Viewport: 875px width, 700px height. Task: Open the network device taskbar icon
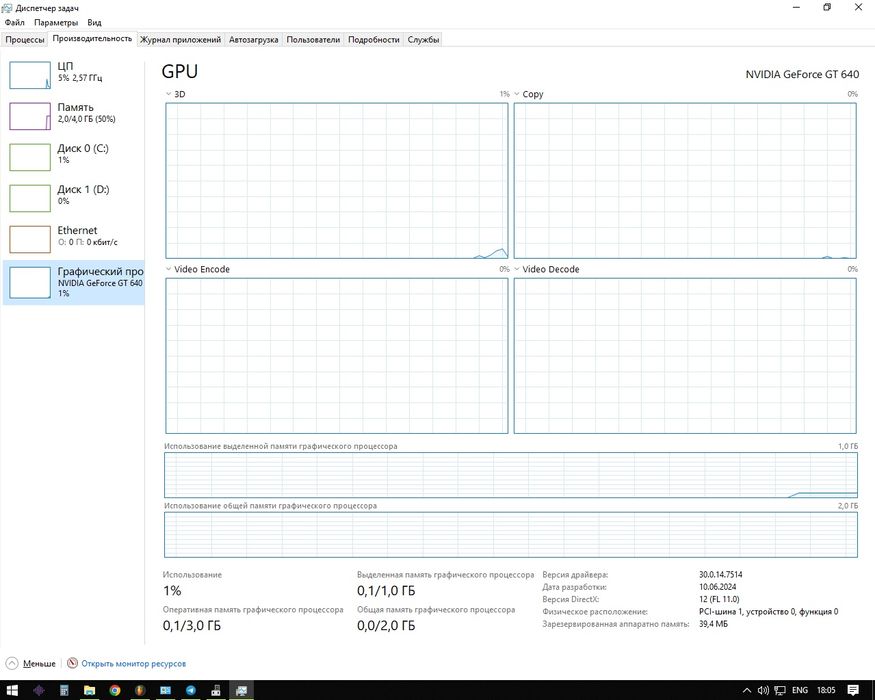(x=216, y=690)
